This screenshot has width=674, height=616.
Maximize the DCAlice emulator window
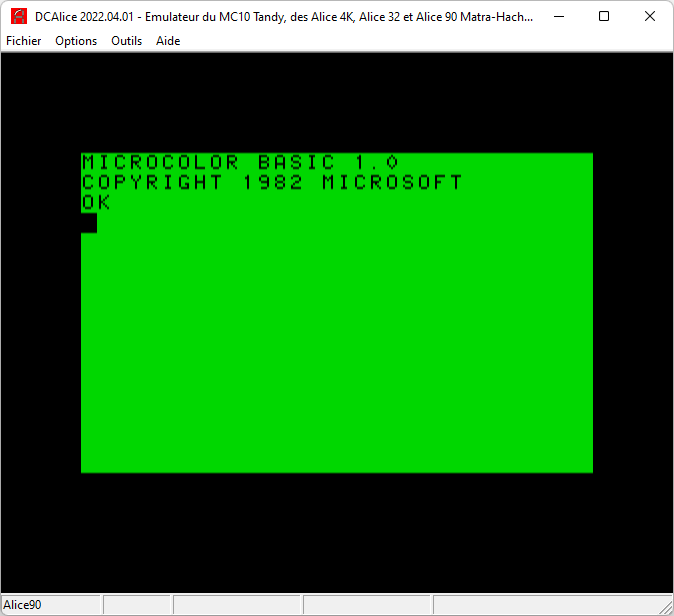click(x=604, y=17)
